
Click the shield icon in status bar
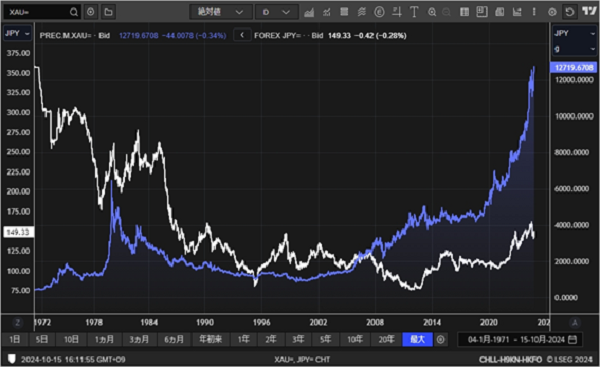(12, 359)
